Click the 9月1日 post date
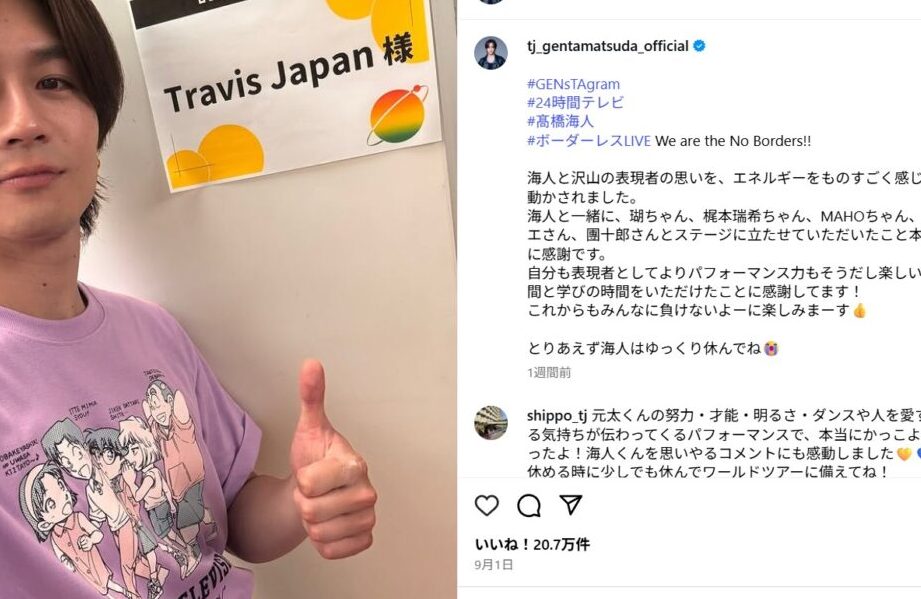 point(493,565)
